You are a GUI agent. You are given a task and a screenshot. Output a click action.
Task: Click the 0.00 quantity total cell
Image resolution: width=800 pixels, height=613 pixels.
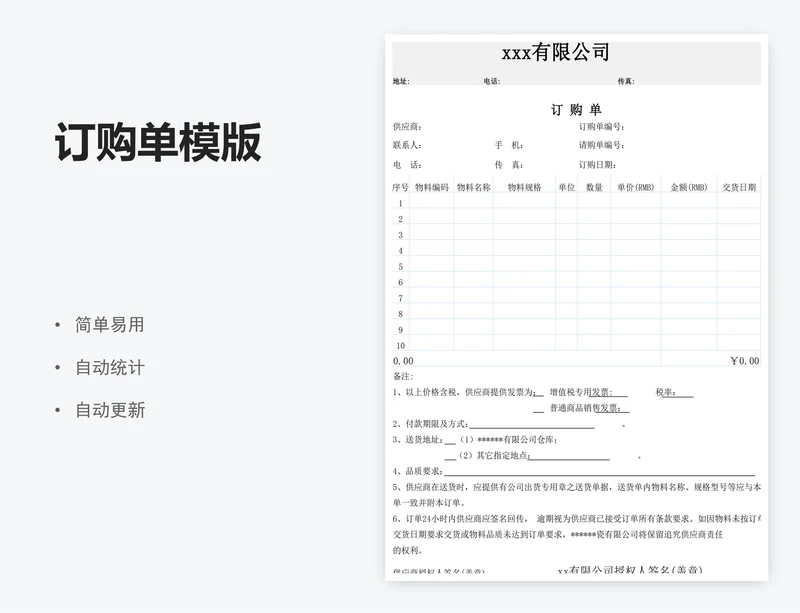[403, 361]
